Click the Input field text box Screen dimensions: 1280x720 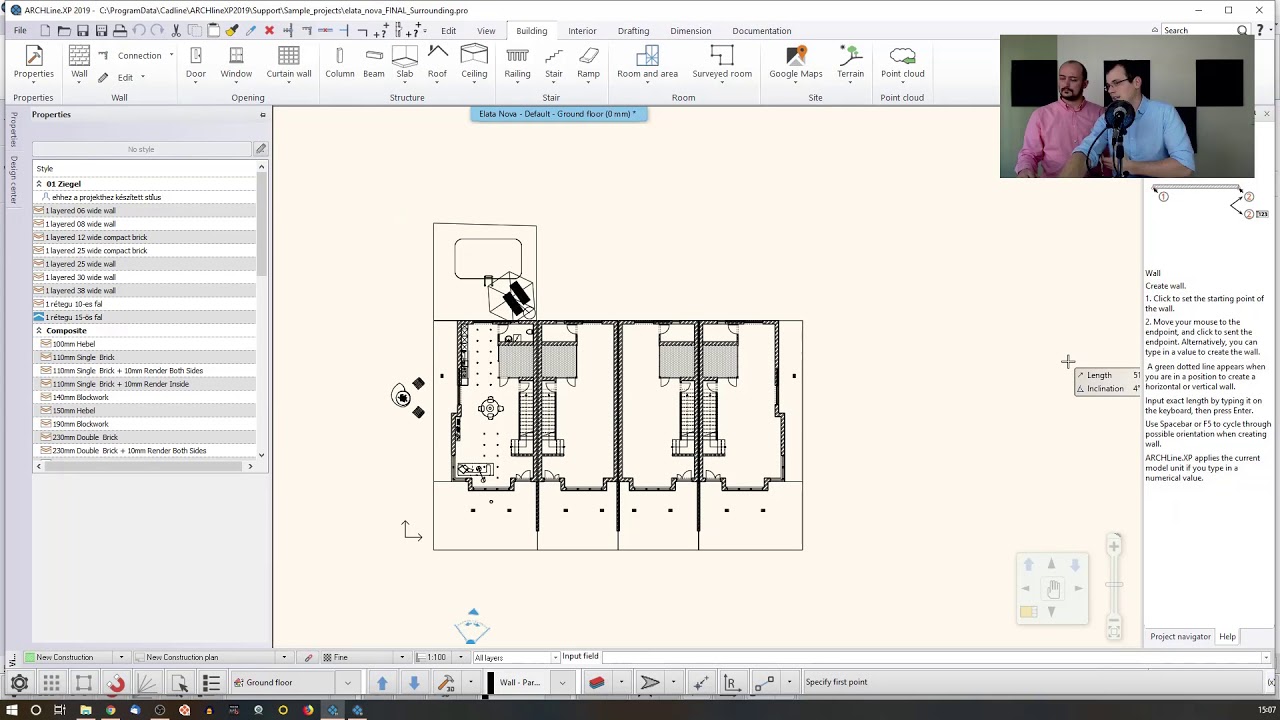tap(935, 657)
